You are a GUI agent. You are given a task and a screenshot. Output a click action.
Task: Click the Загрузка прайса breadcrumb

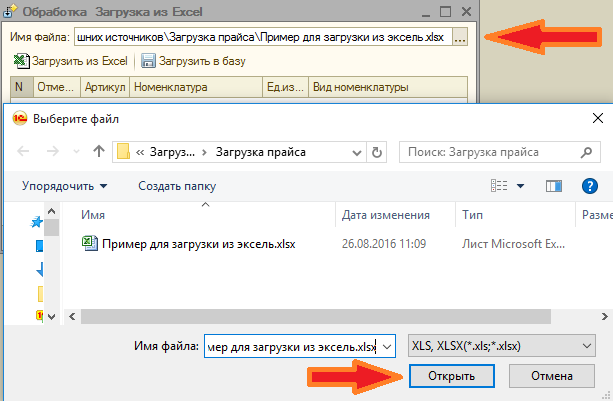point(261,152)
